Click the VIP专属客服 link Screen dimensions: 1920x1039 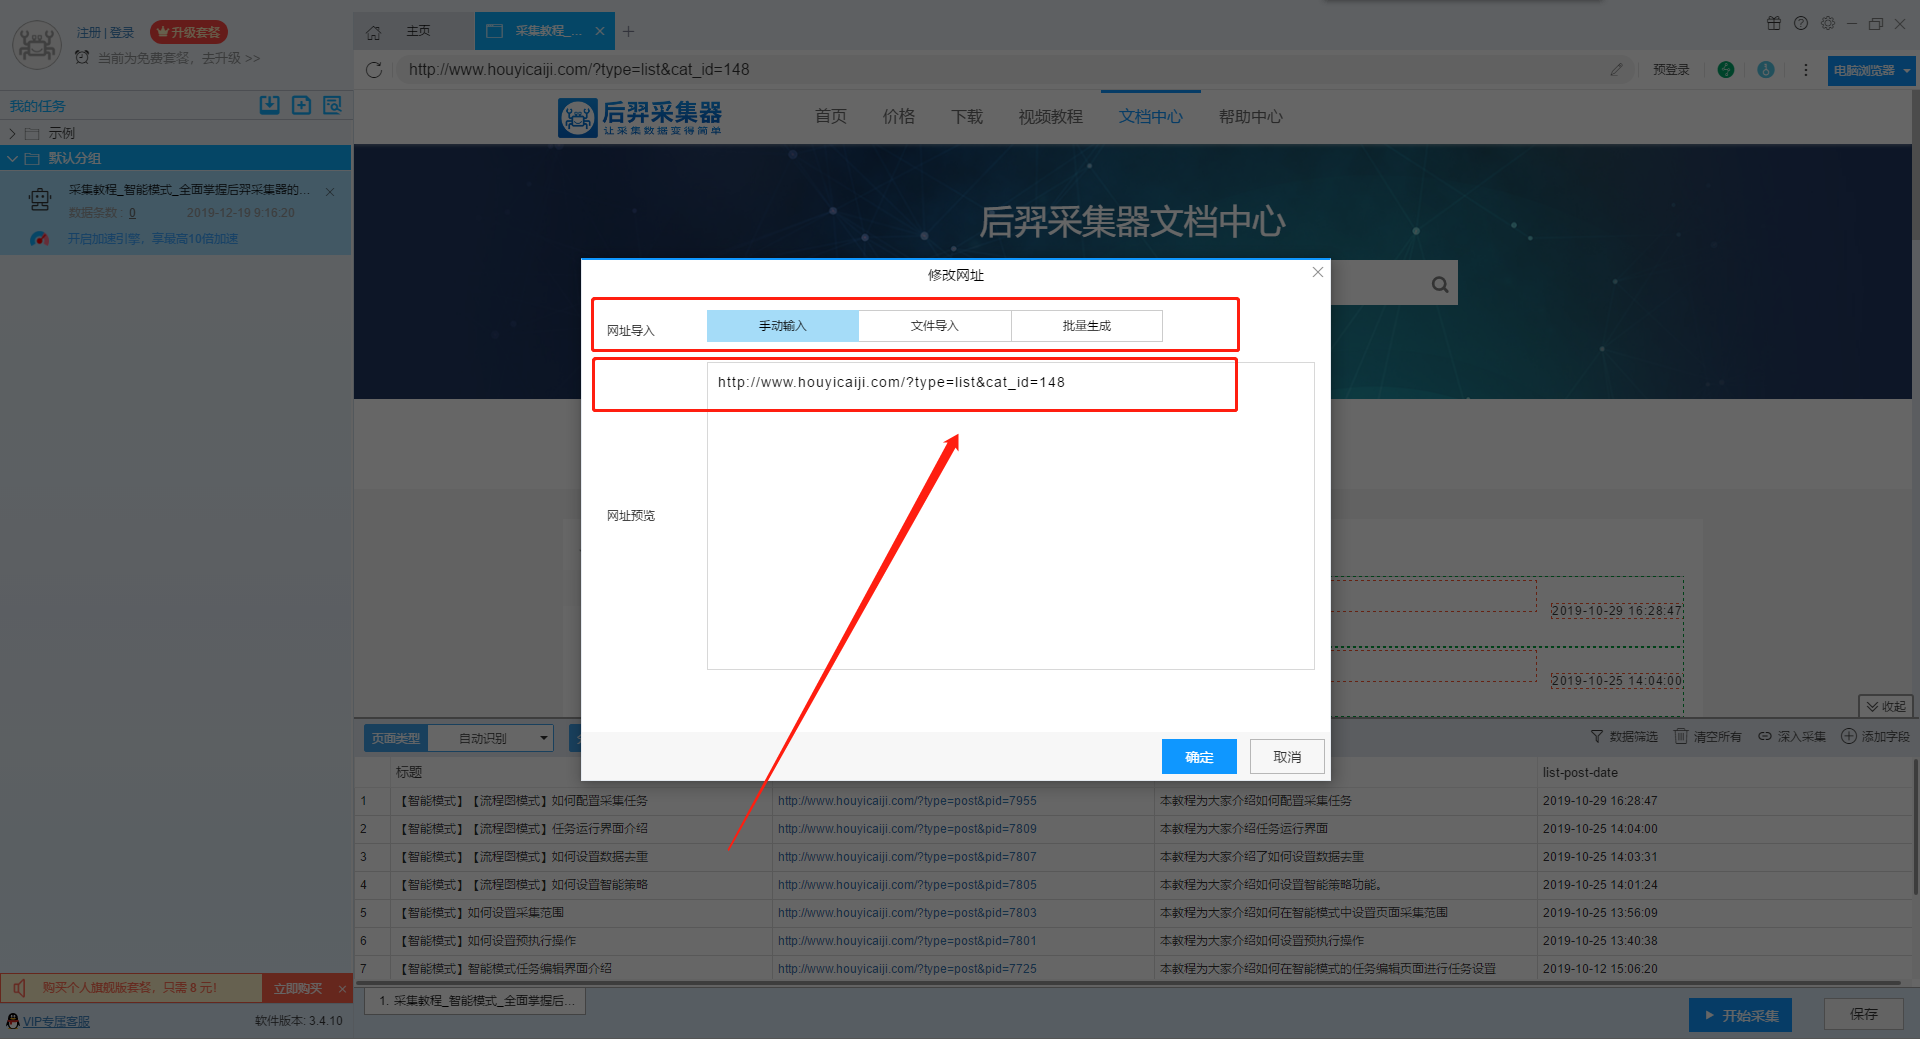pos(56,1021)
